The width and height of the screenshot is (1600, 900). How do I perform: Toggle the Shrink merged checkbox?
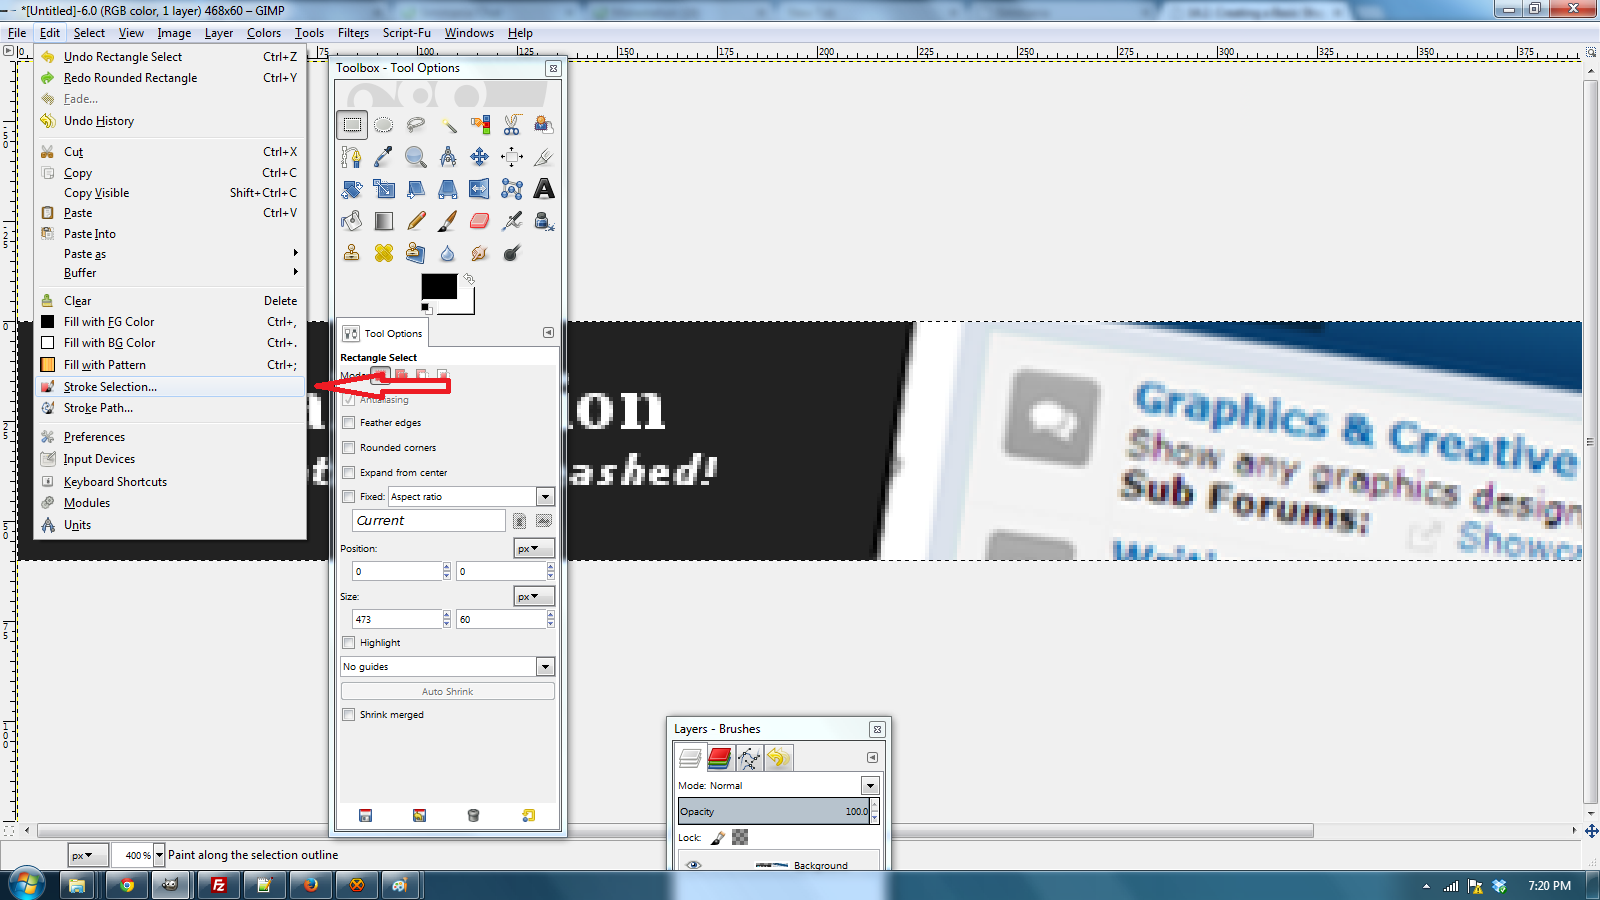click(349, 715)
